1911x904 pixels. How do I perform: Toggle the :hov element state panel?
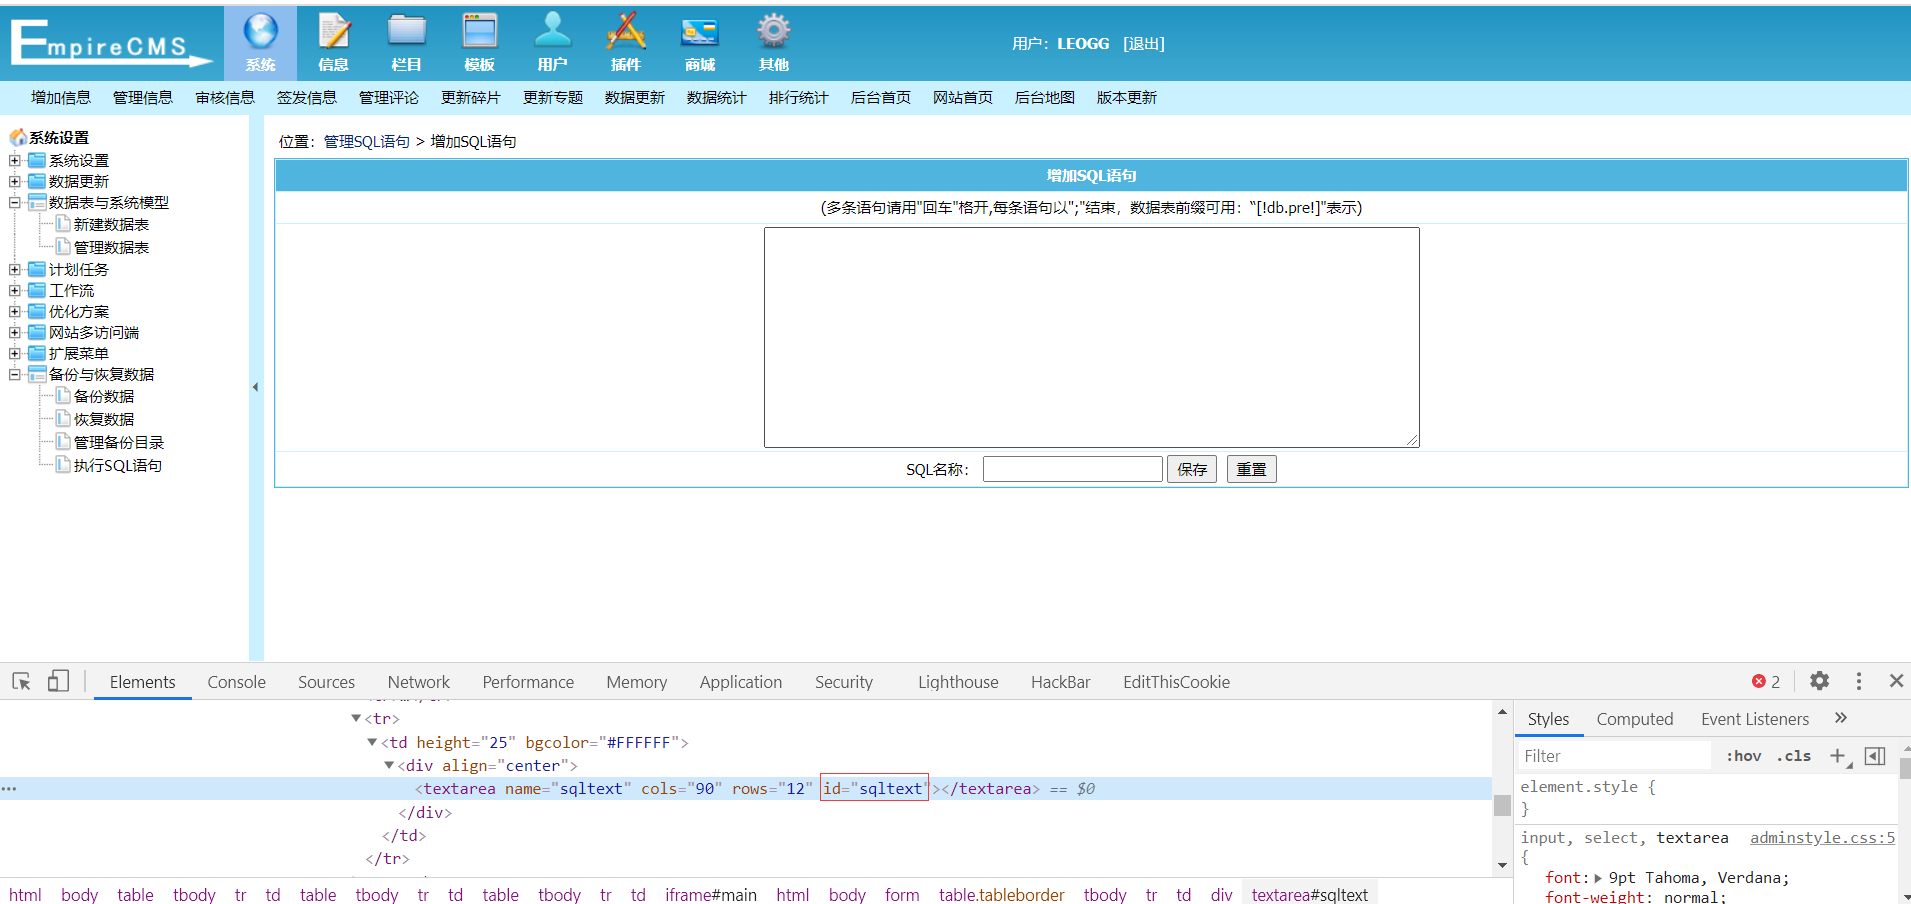coord(1743,756)
